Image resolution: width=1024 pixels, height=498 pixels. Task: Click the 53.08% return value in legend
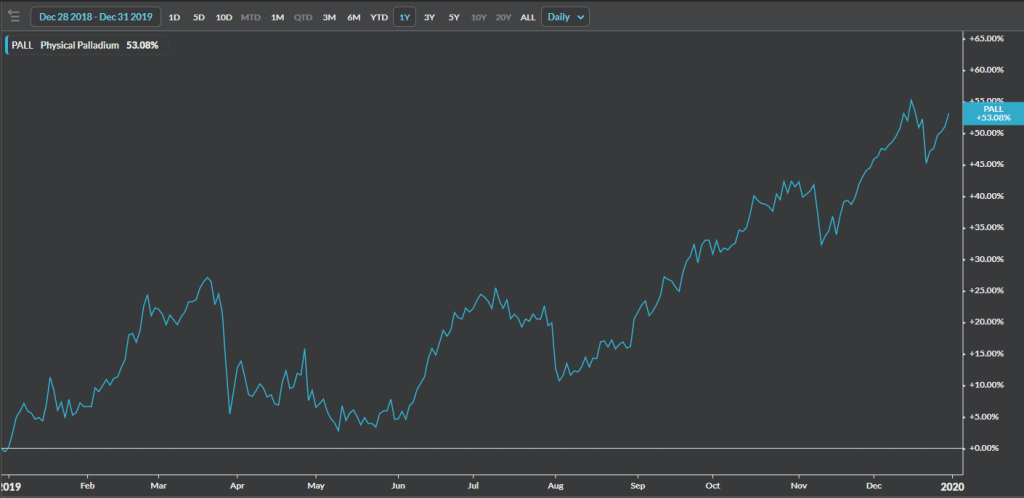click(144, 45)
